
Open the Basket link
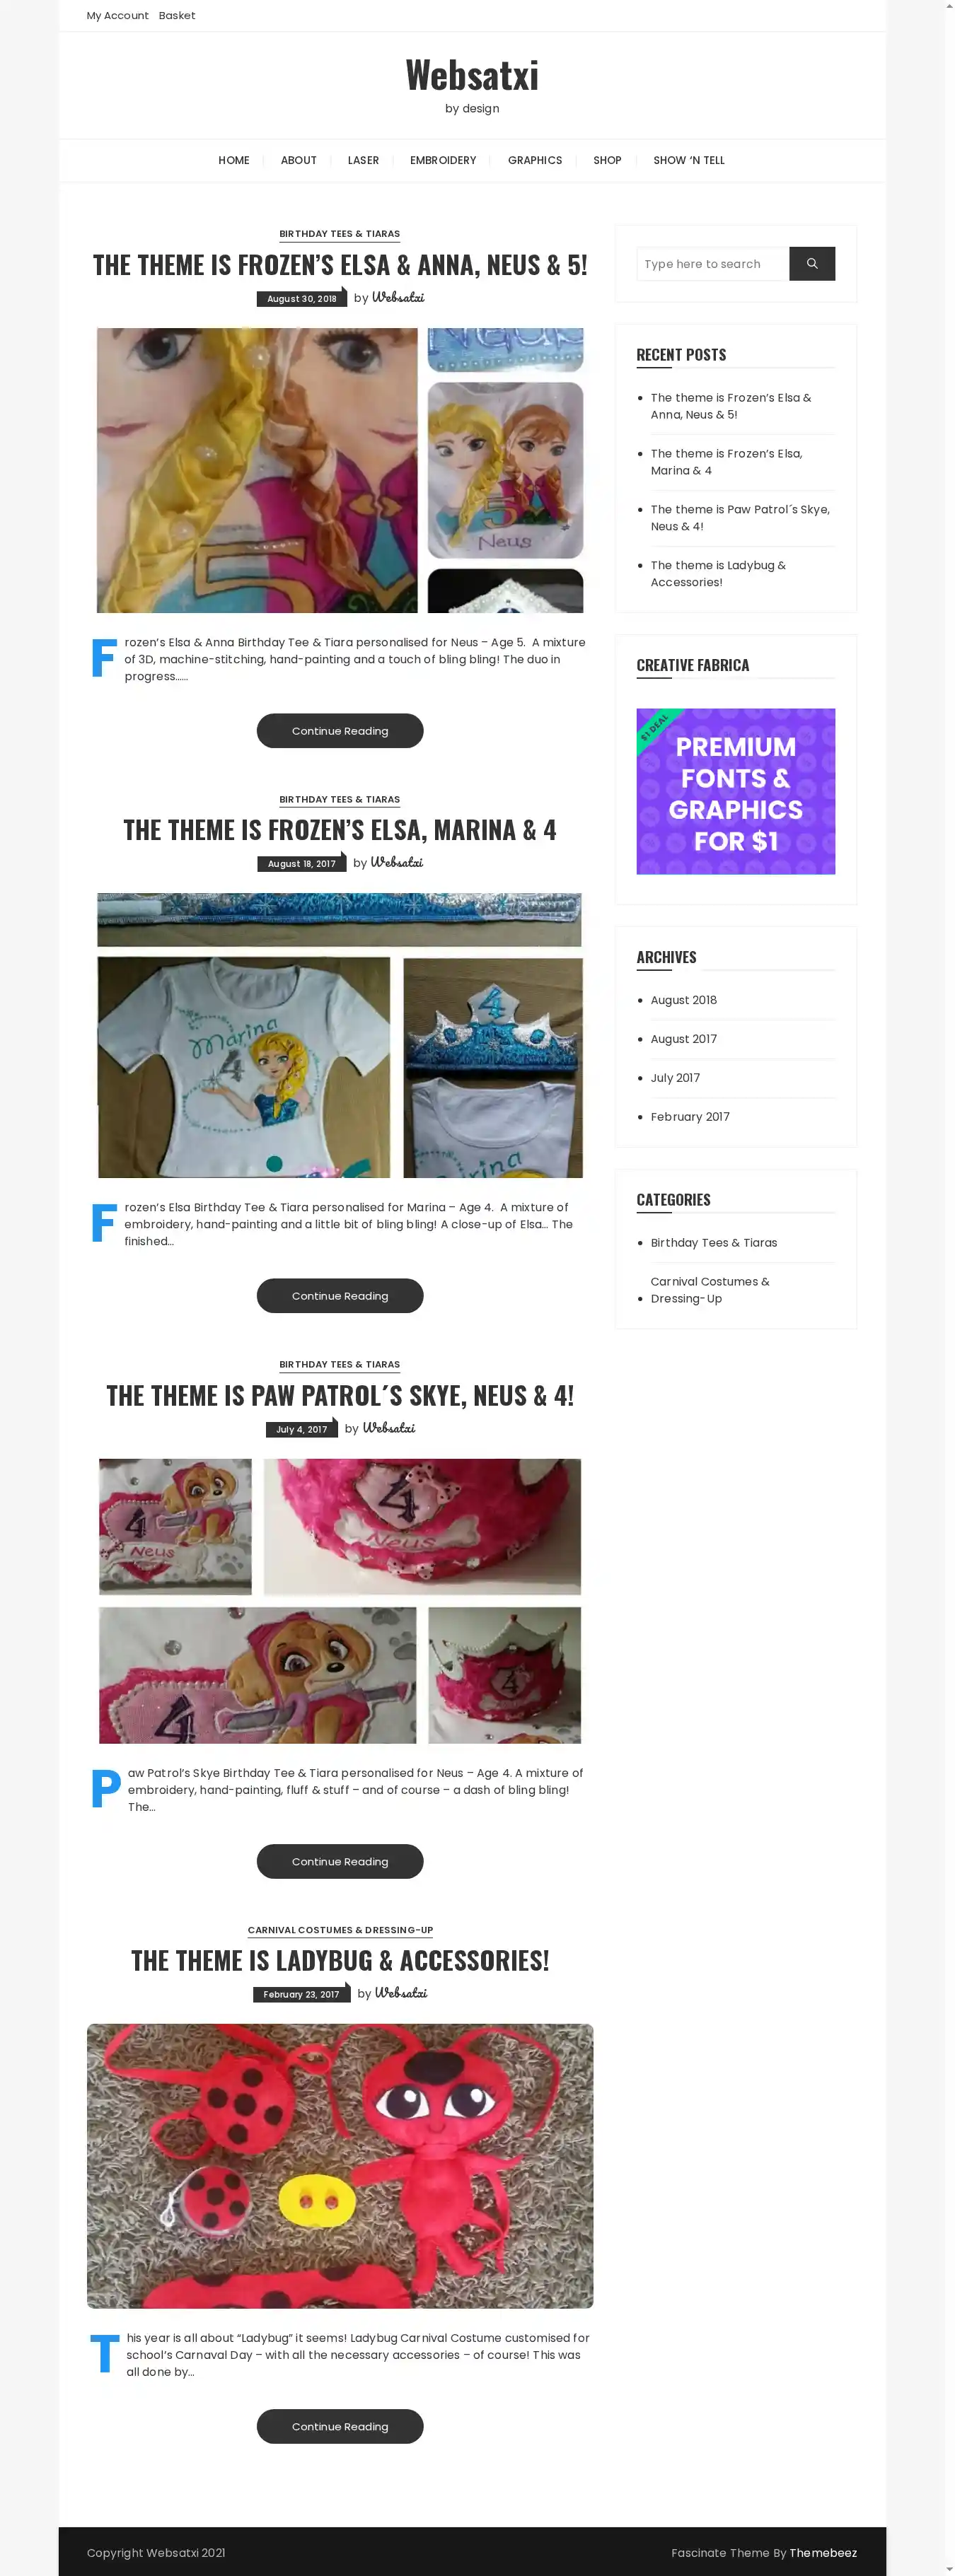177,16
